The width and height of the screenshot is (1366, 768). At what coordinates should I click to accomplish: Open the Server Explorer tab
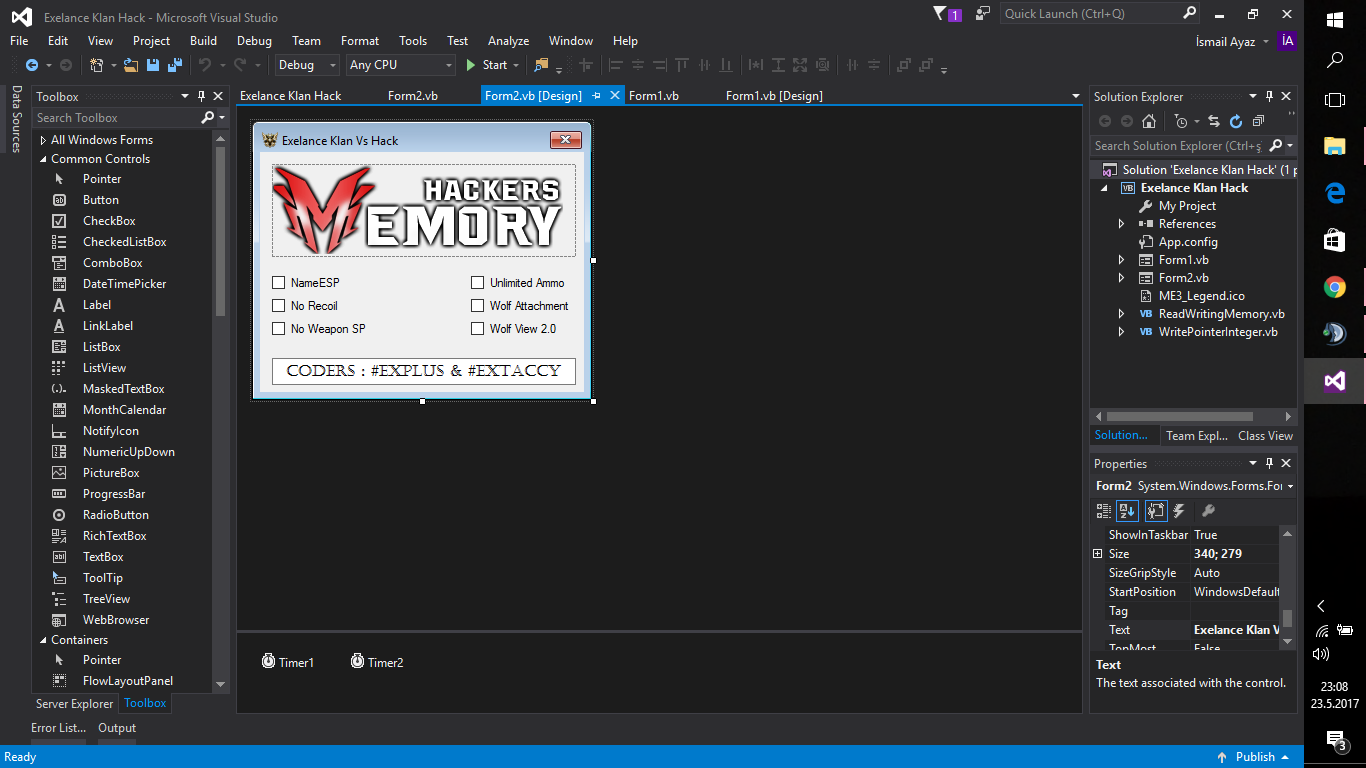coord(75,704)
